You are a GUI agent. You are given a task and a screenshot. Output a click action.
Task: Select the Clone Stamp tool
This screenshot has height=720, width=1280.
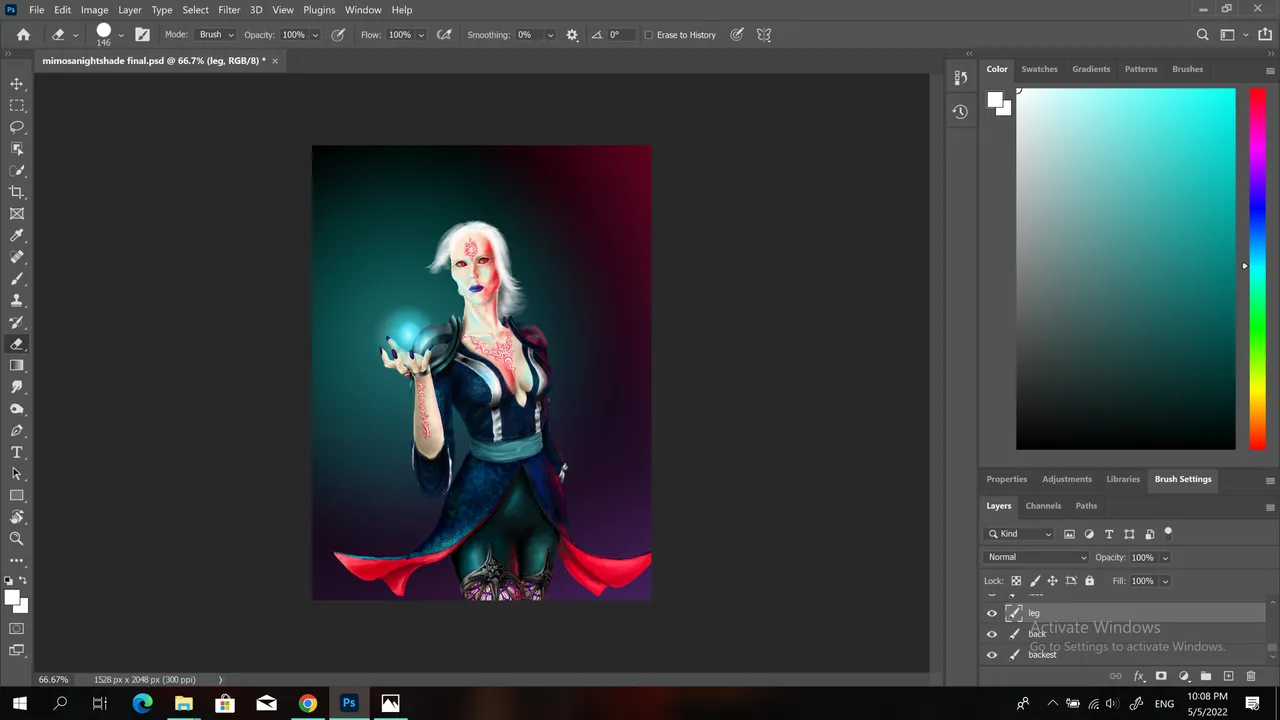(x=17, y=300)
